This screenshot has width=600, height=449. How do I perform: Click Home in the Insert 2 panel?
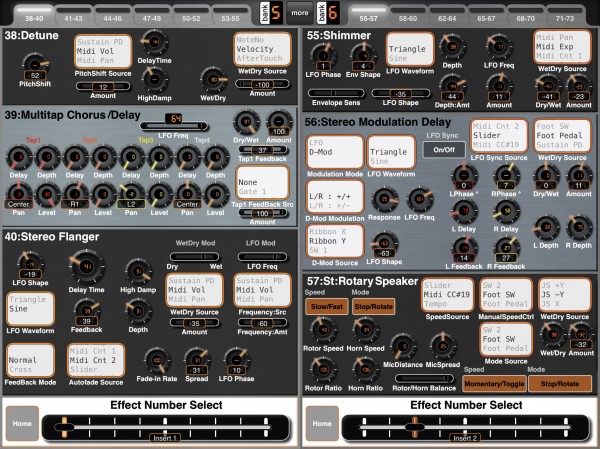[322, 423]
